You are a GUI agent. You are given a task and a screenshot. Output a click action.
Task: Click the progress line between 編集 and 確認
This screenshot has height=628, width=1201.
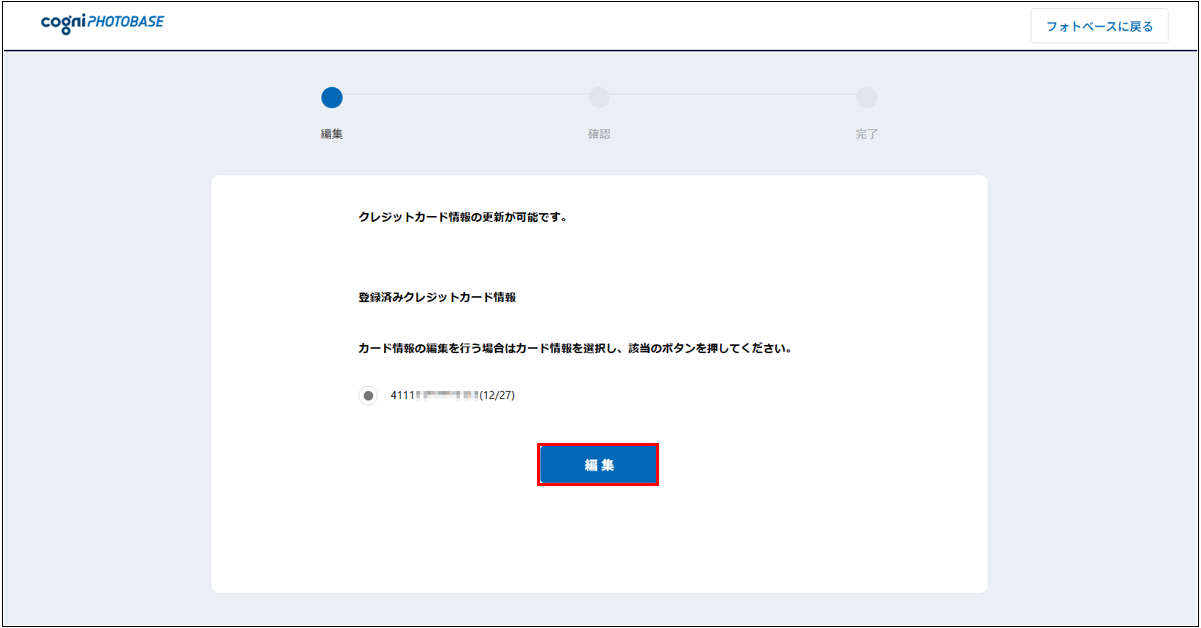(465, 97)
